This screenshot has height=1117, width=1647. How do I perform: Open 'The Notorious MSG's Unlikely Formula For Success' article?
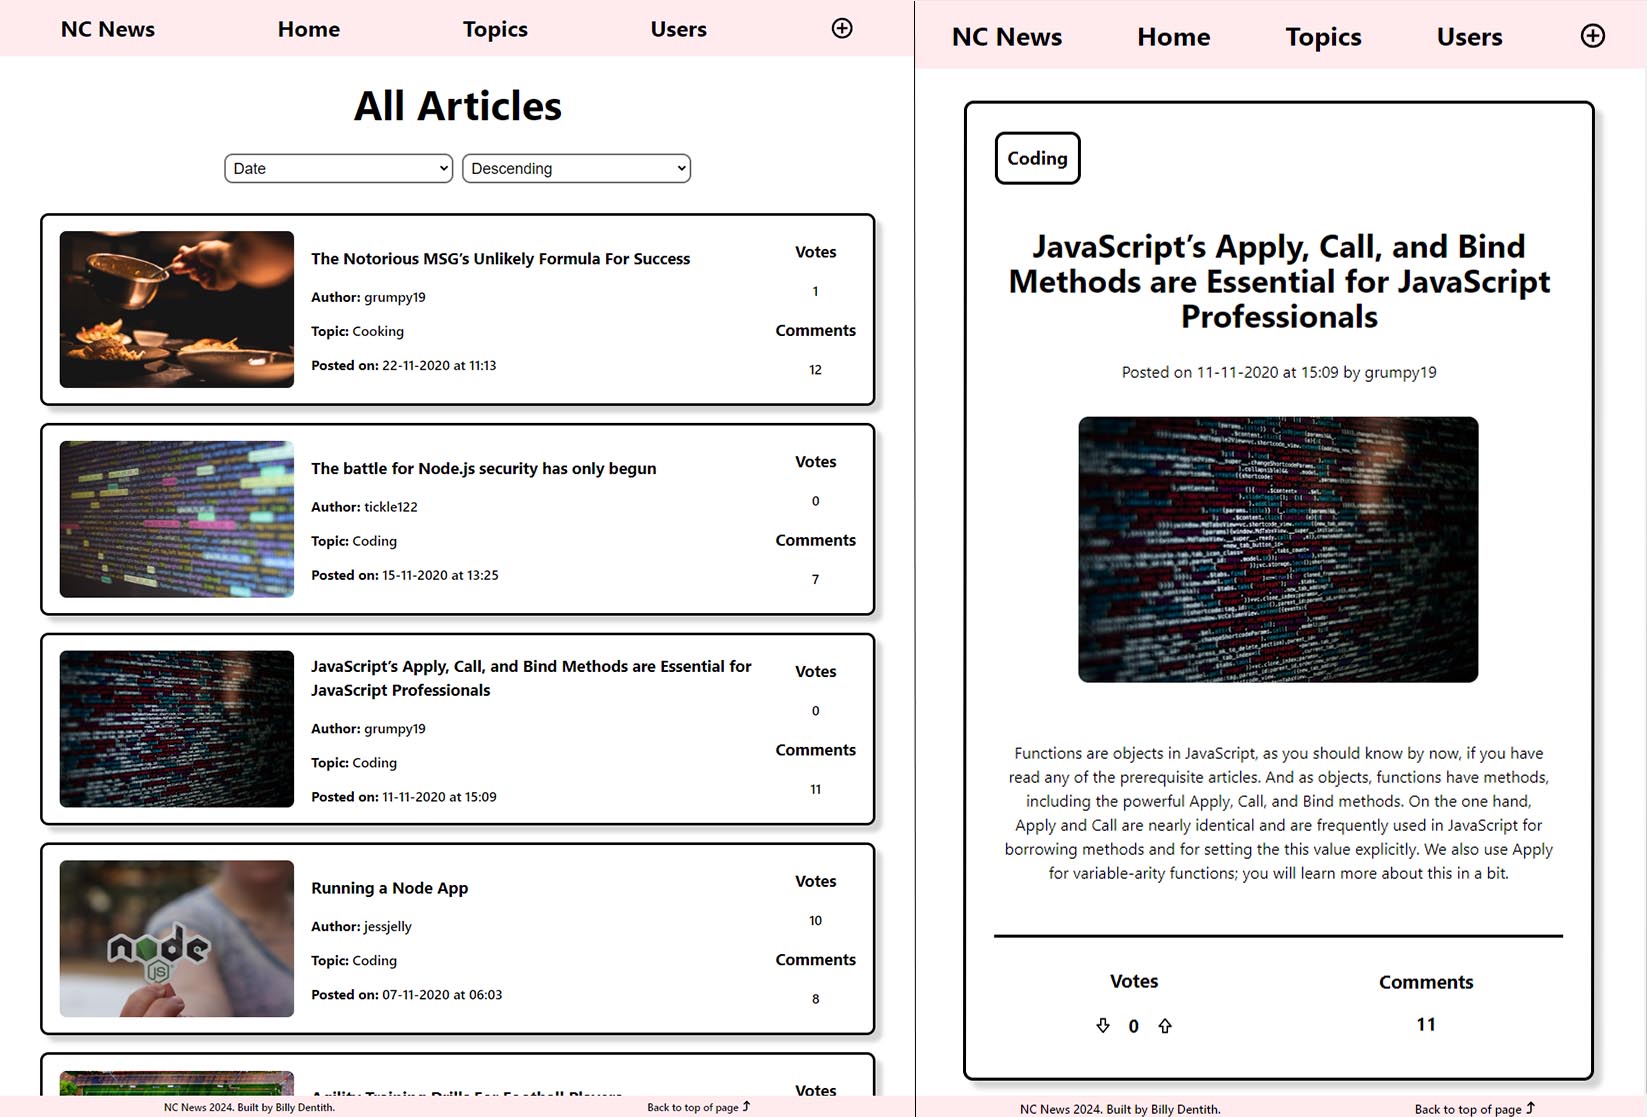point(500,258)
